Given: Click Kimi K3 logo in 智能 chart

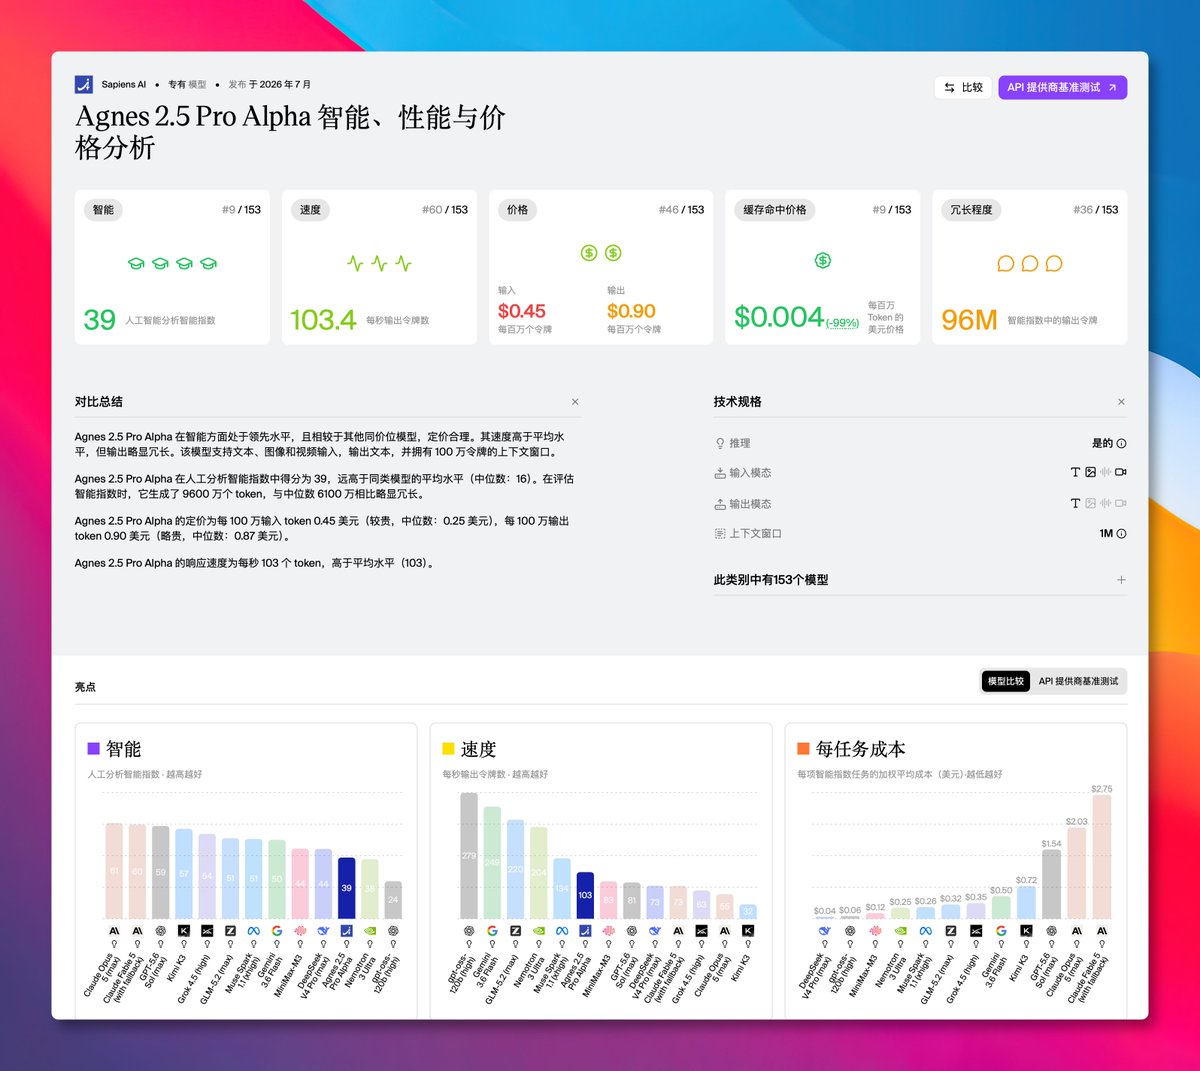Looking at the screenshot, I should click(184, 931).
